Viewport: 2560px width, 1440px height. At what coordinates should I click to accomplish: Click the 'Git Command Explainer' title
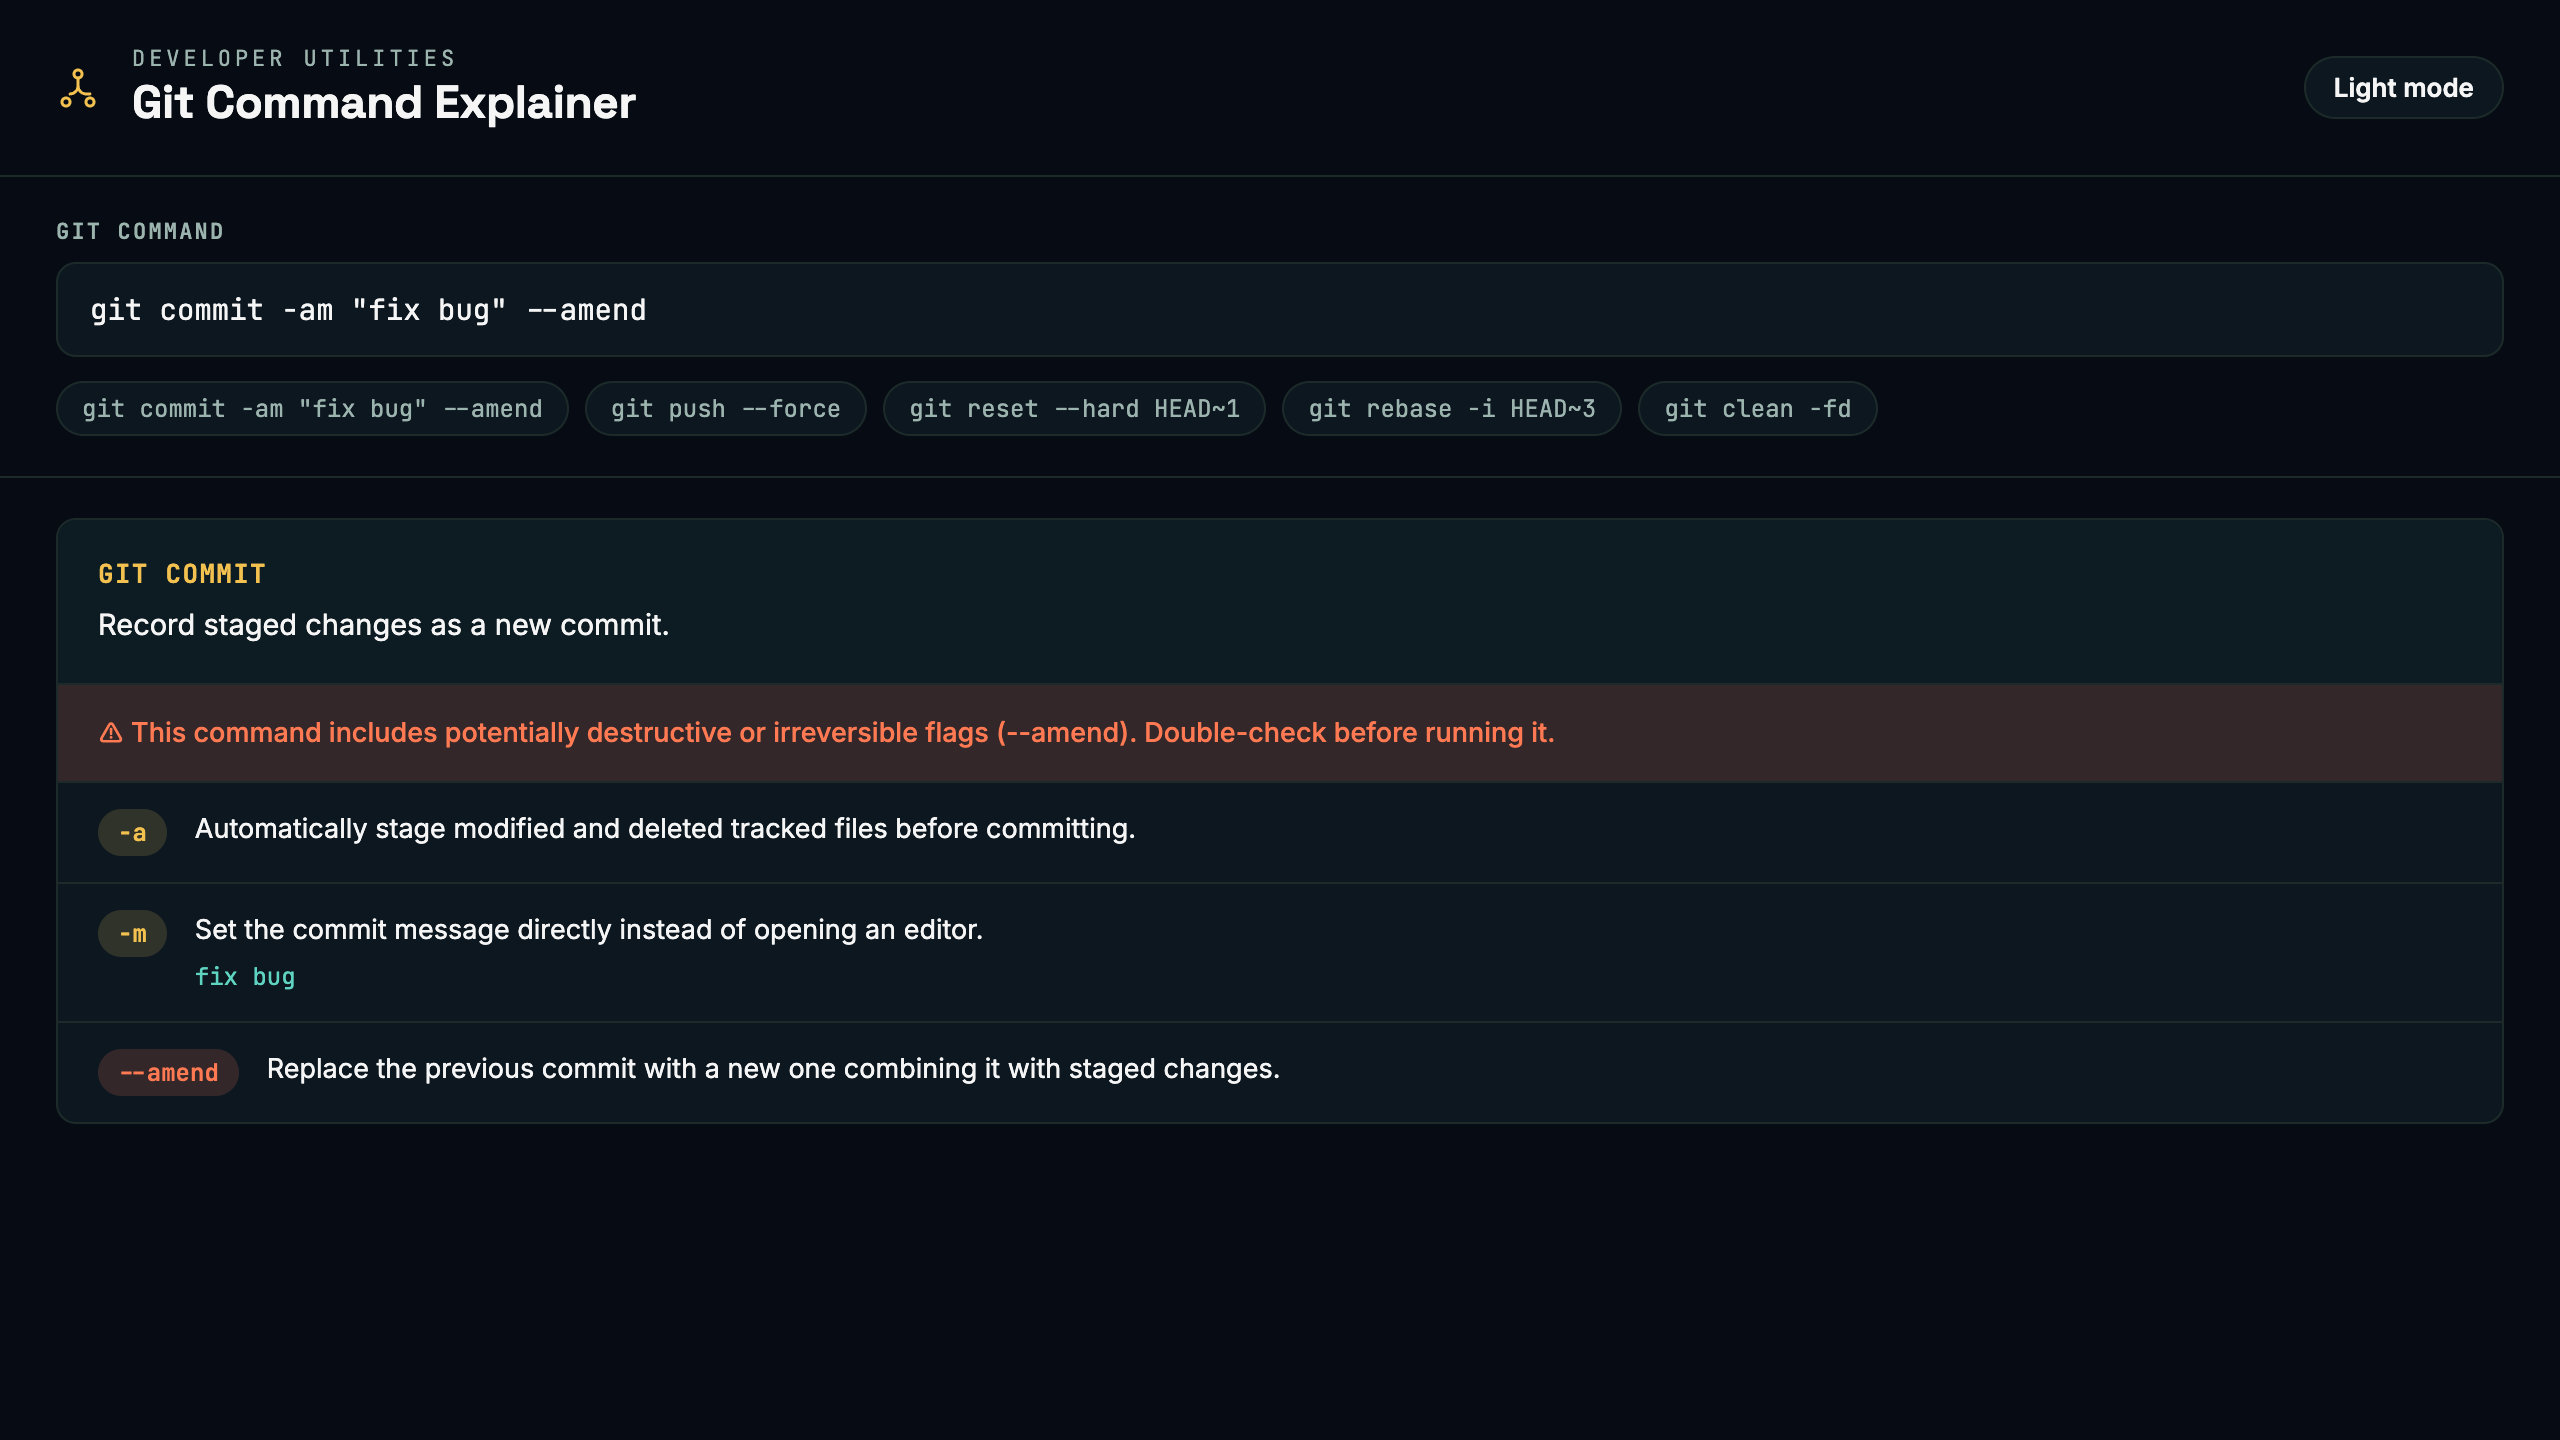(384, 103)
